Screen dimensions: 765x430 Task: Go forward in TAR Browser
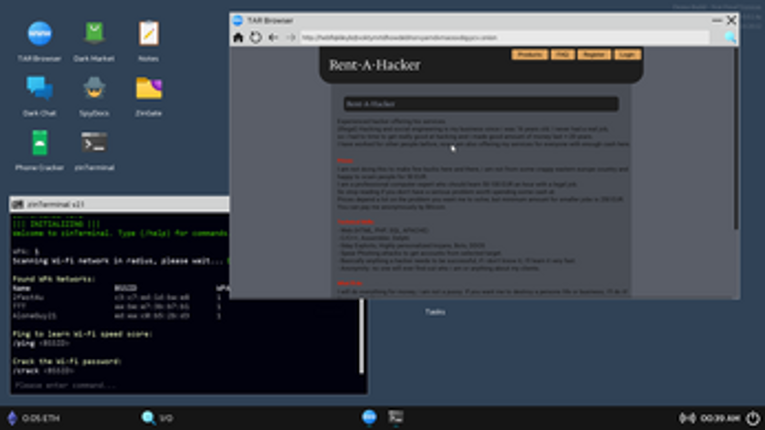click(x=291, y=38)
